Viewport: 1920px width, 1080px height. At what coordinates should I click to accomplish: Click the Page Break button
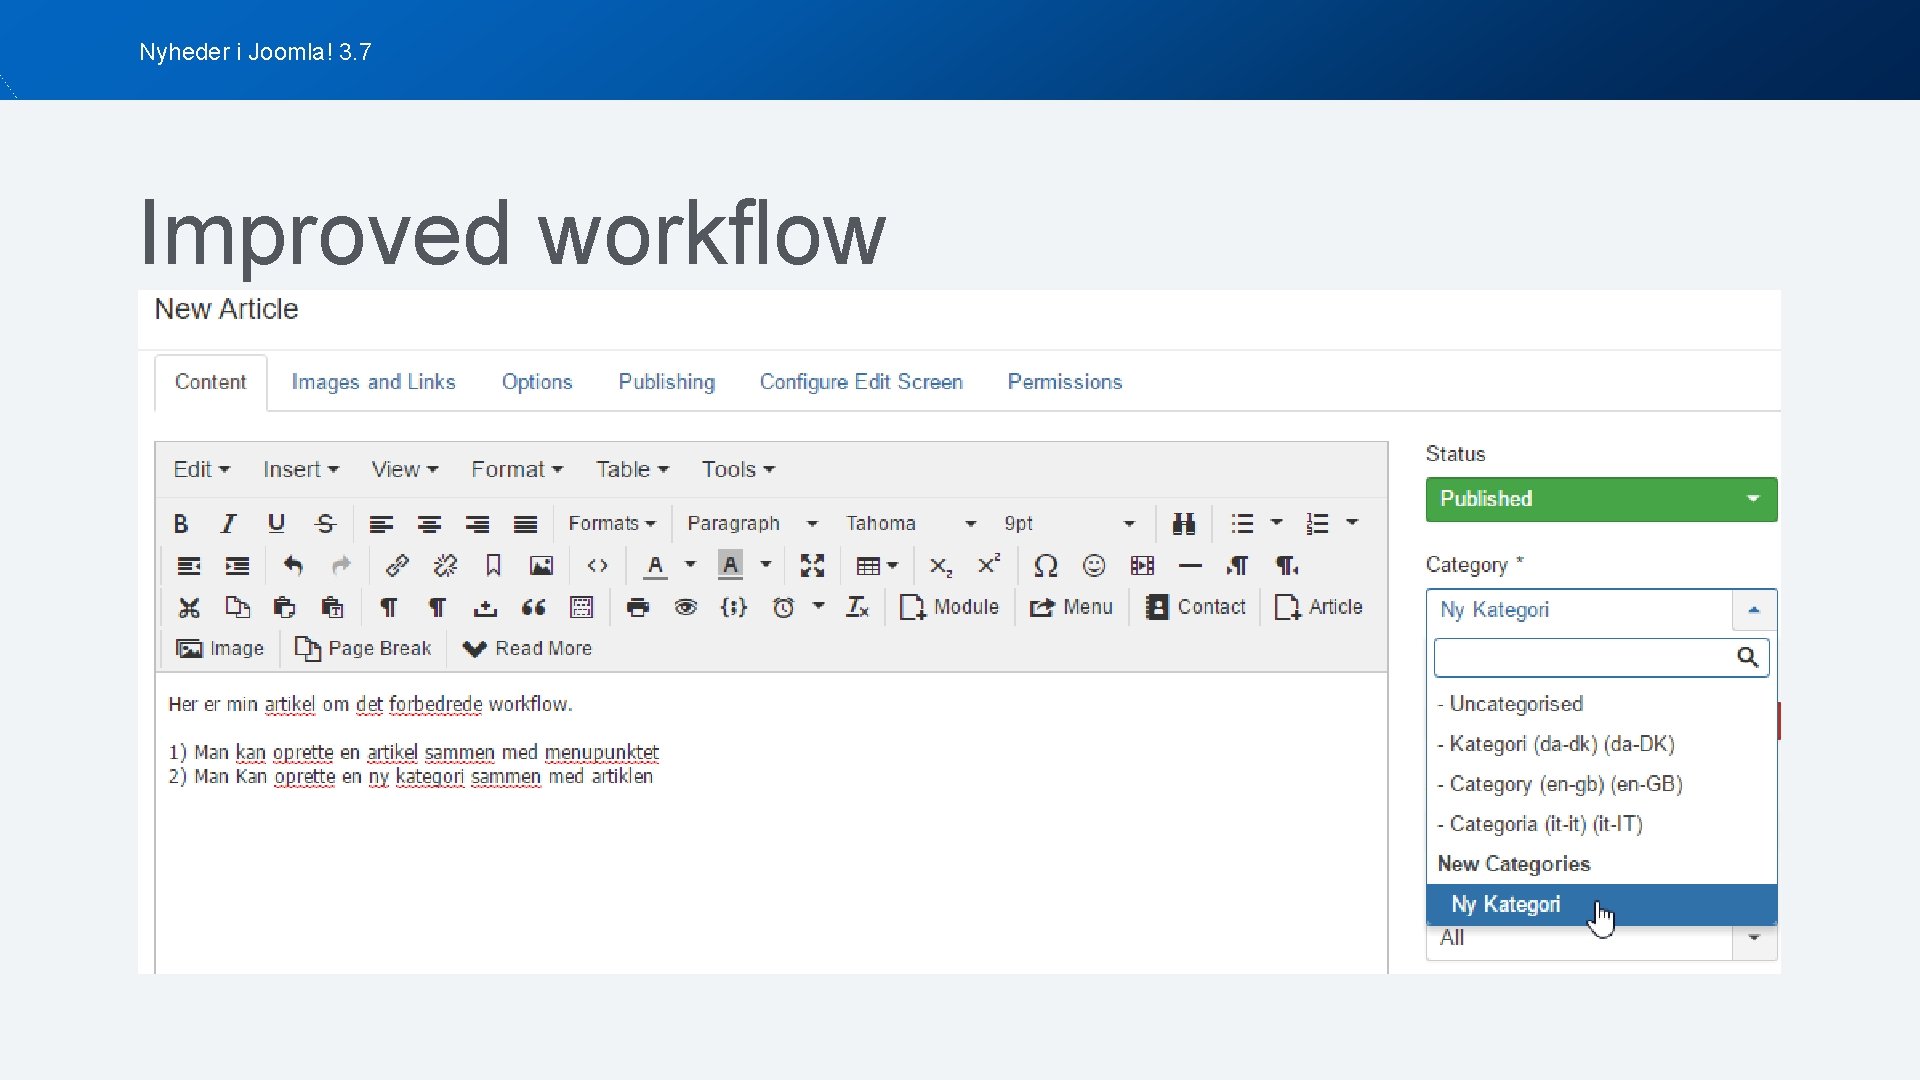[362, 649]
